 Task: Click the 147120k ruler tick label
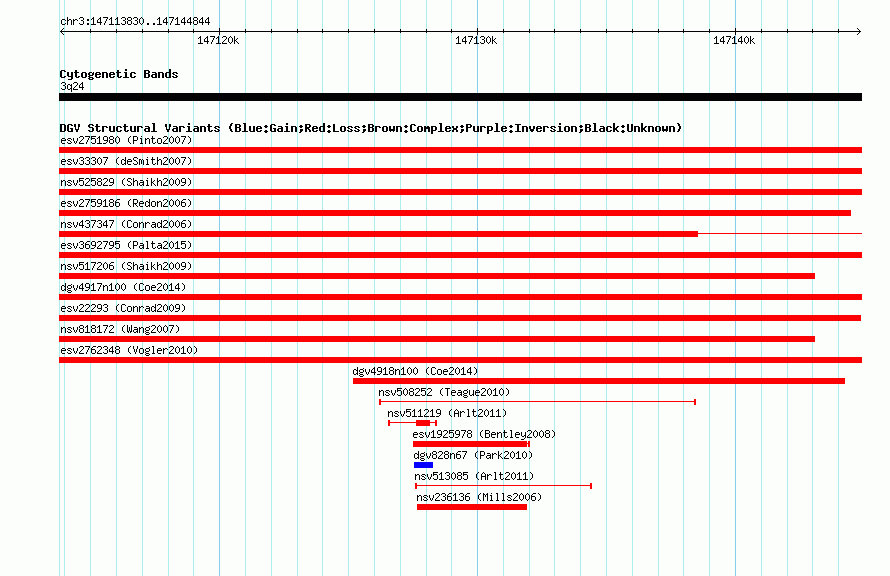tap(218, 41)
